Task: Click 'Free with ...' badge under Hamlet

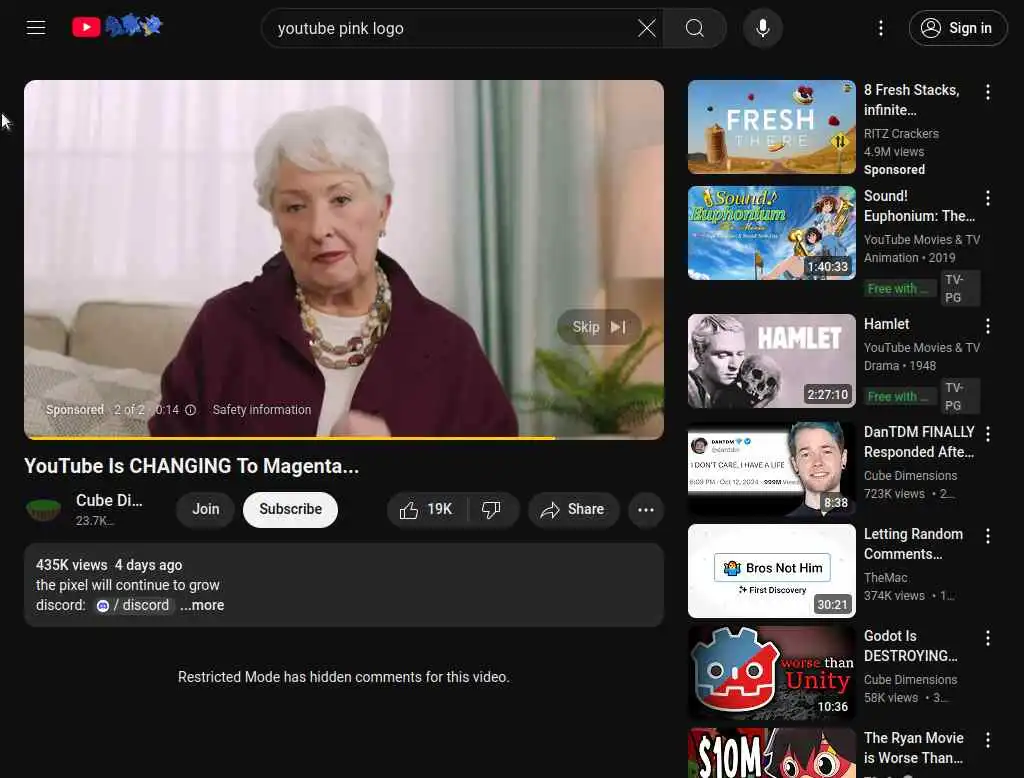Action: pos(899,397)
